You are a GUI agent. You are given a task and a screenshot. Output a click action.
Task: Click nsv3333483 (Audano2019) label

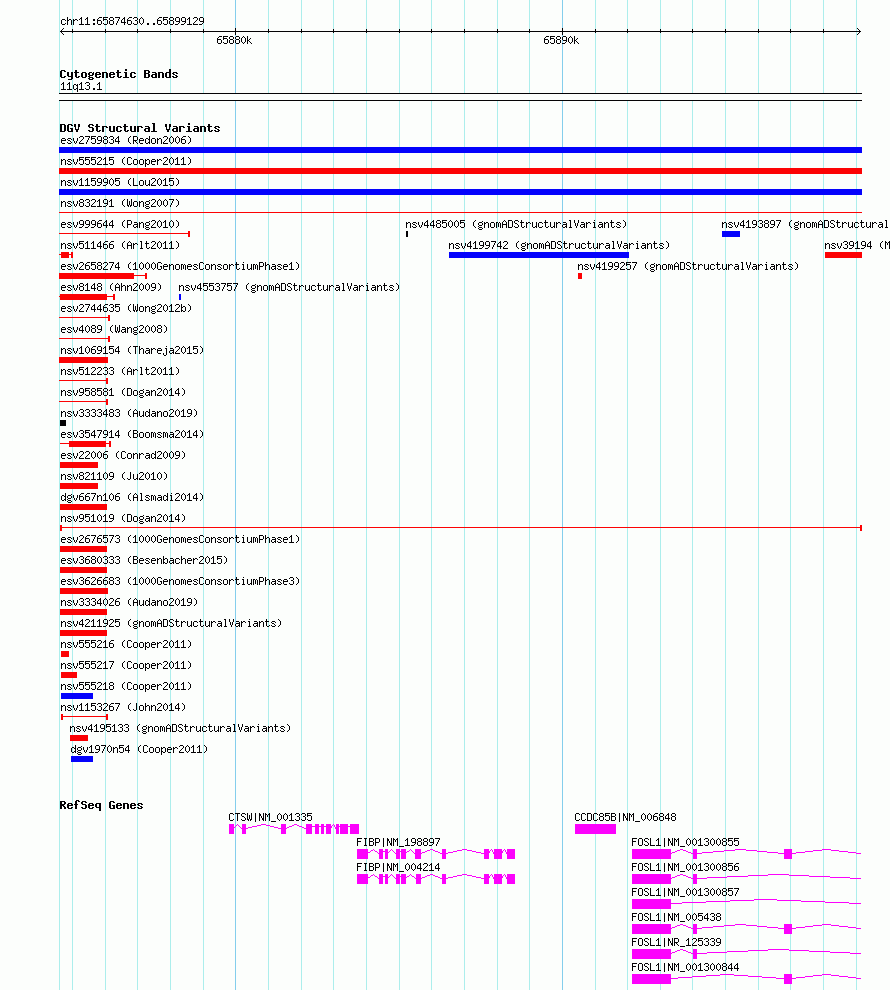point(129,413)
